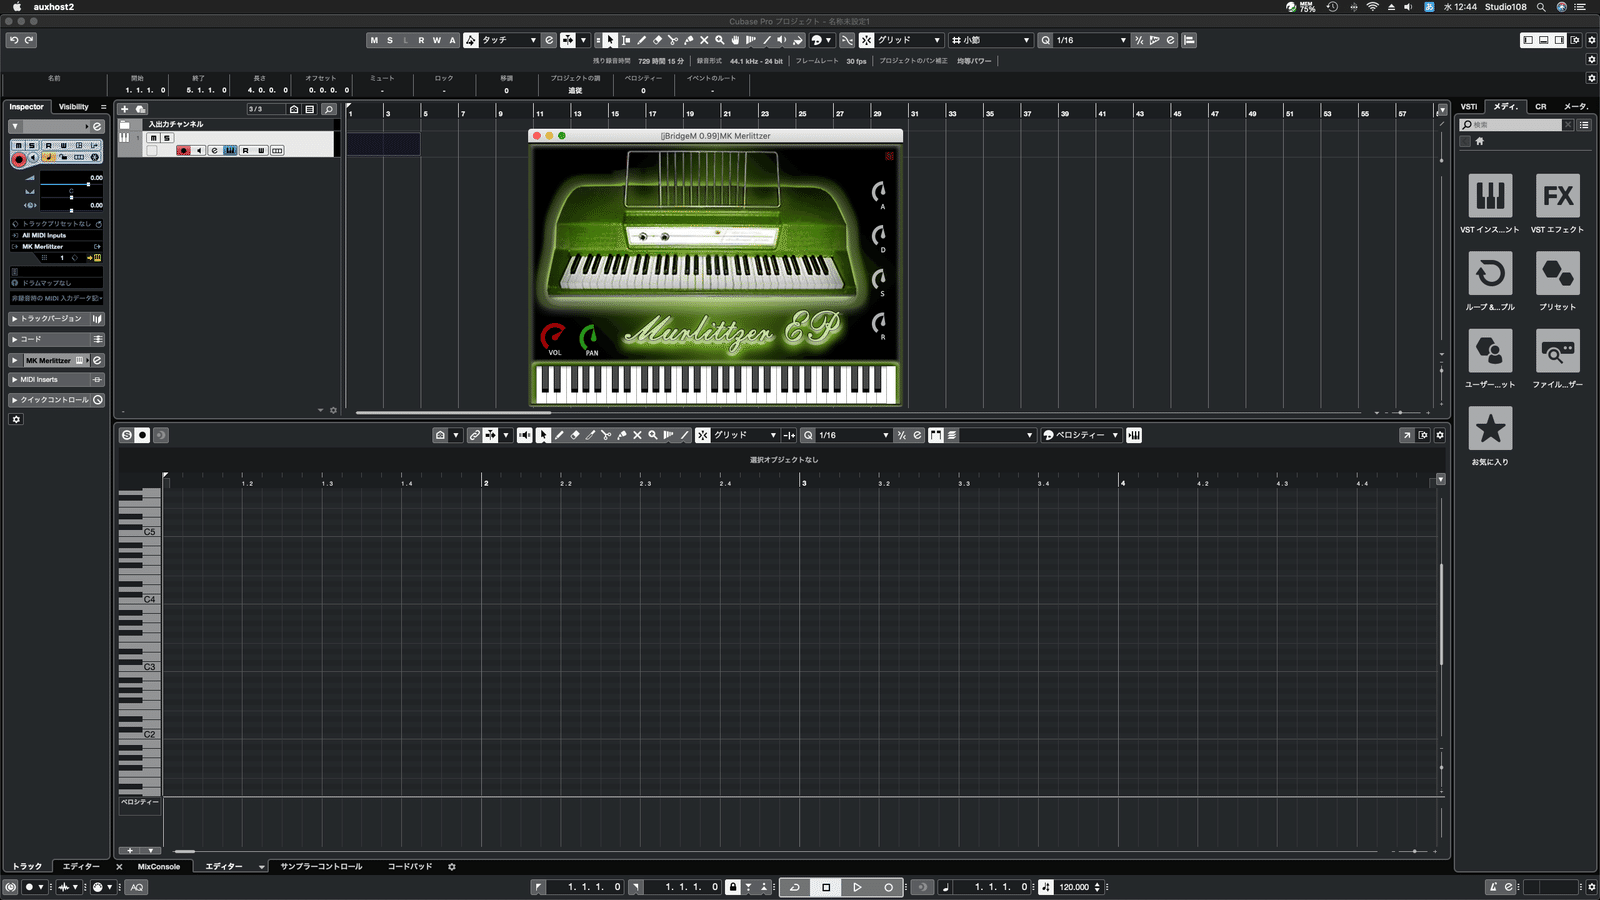Select the Play speaker tool in project toolbar
This screenshot has width=1600, height=900.
782,40
